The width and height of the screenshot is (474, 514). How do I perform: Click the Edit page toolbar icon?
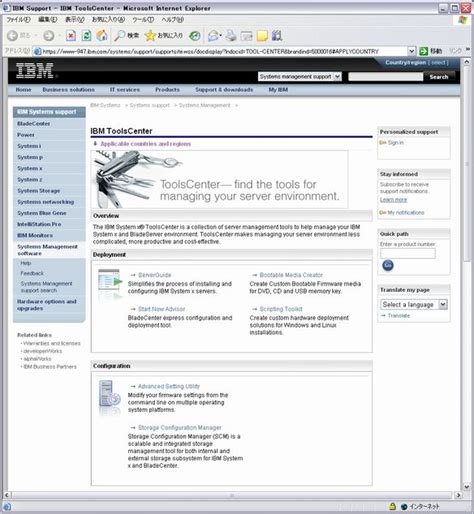(246, 35)
